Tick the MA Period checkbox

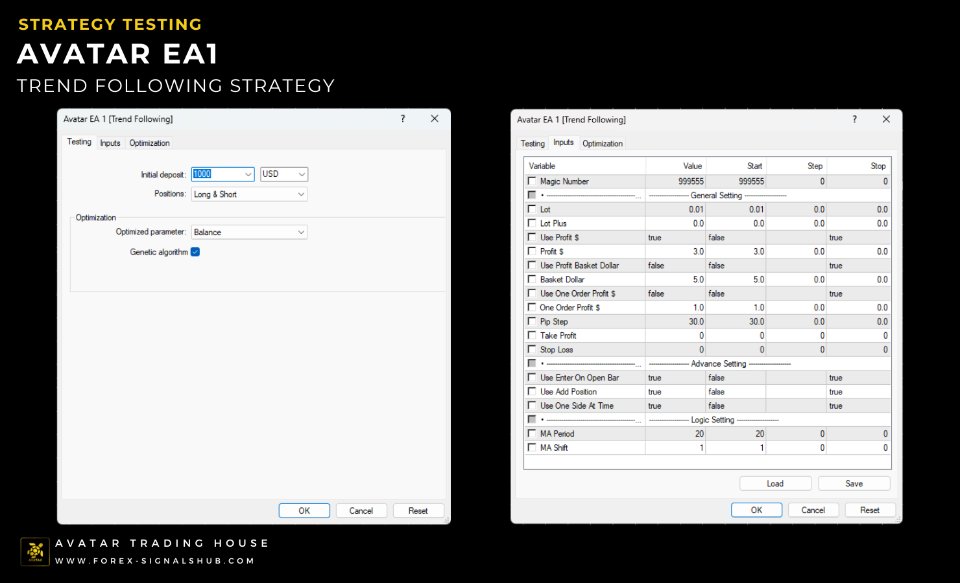pos(532,434)
